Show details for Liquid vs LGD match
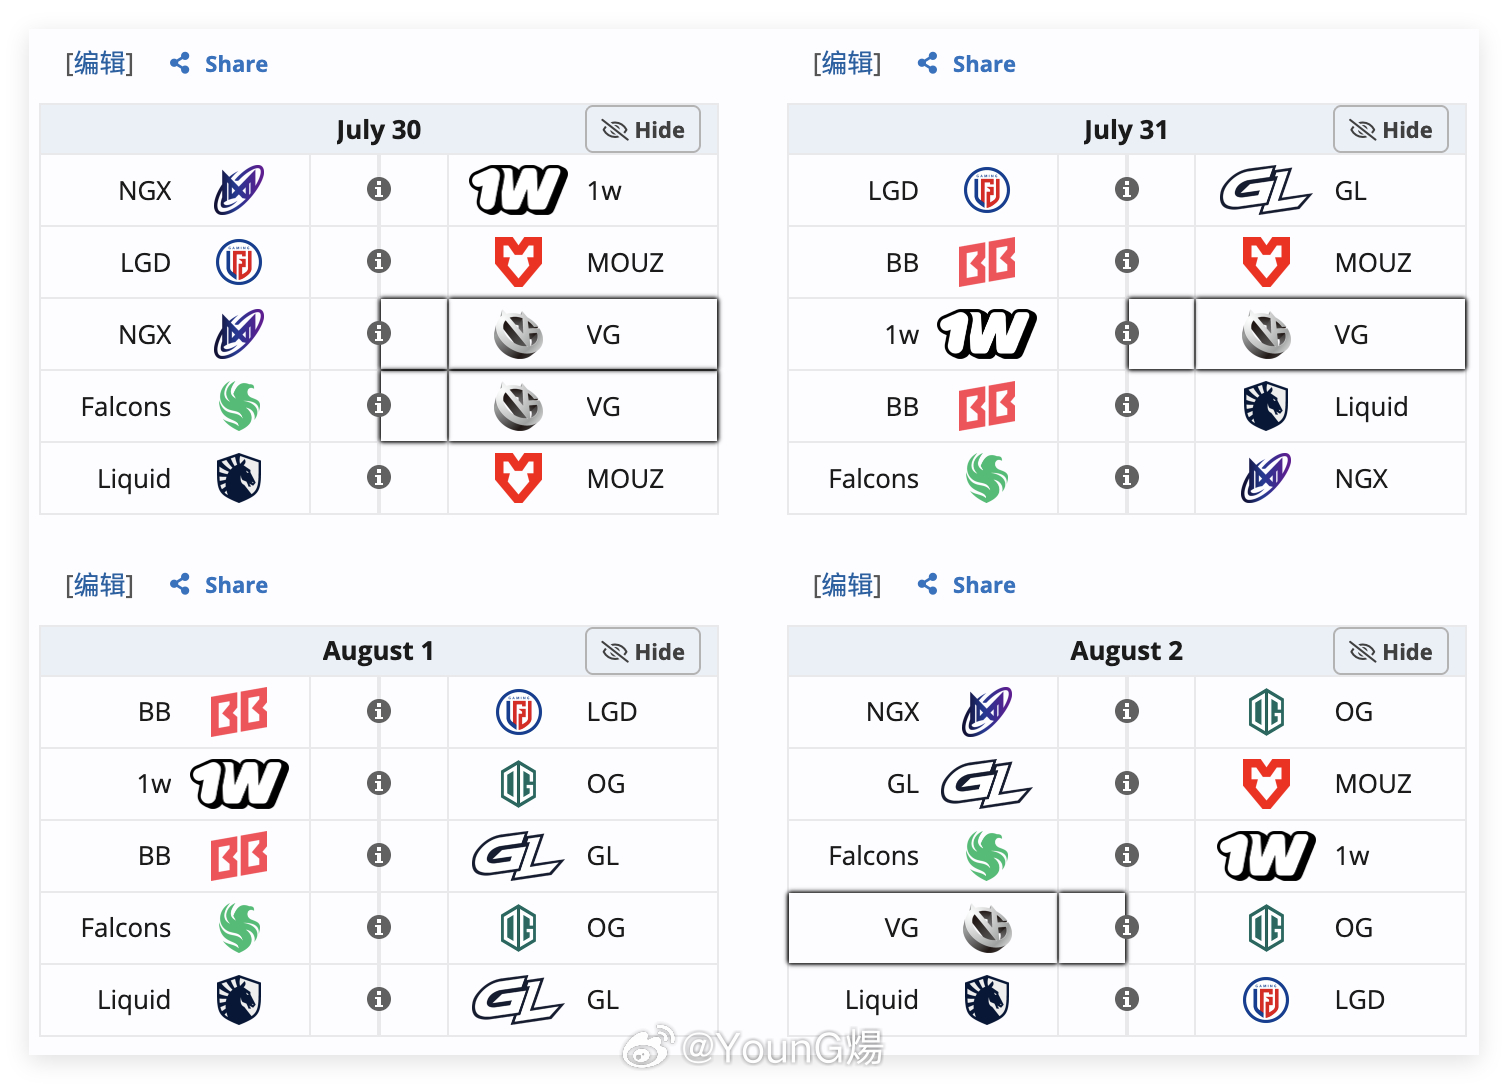The height and width of the screenshot is (1084, 1508). pyautogui.click(x=1127, y=999)
